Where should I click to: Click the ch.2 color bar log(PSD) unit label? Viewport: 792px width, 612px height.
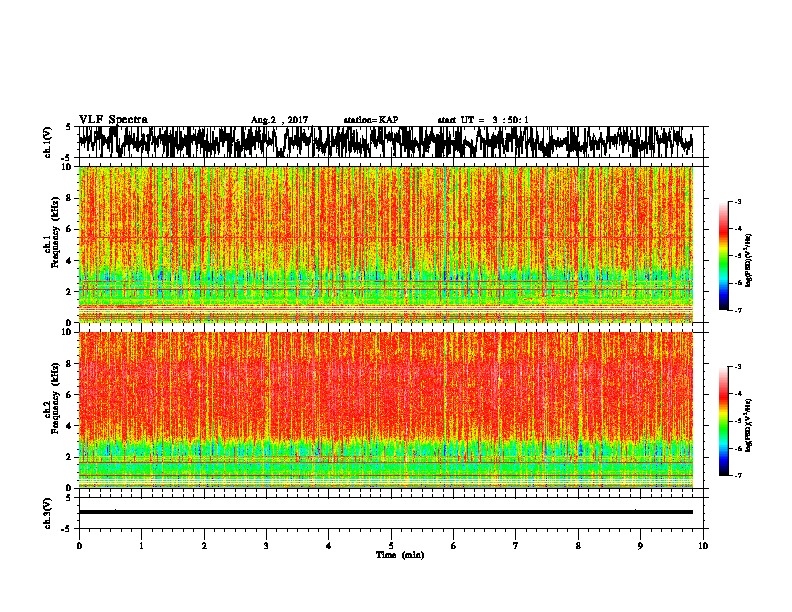[x=749, y=425]
